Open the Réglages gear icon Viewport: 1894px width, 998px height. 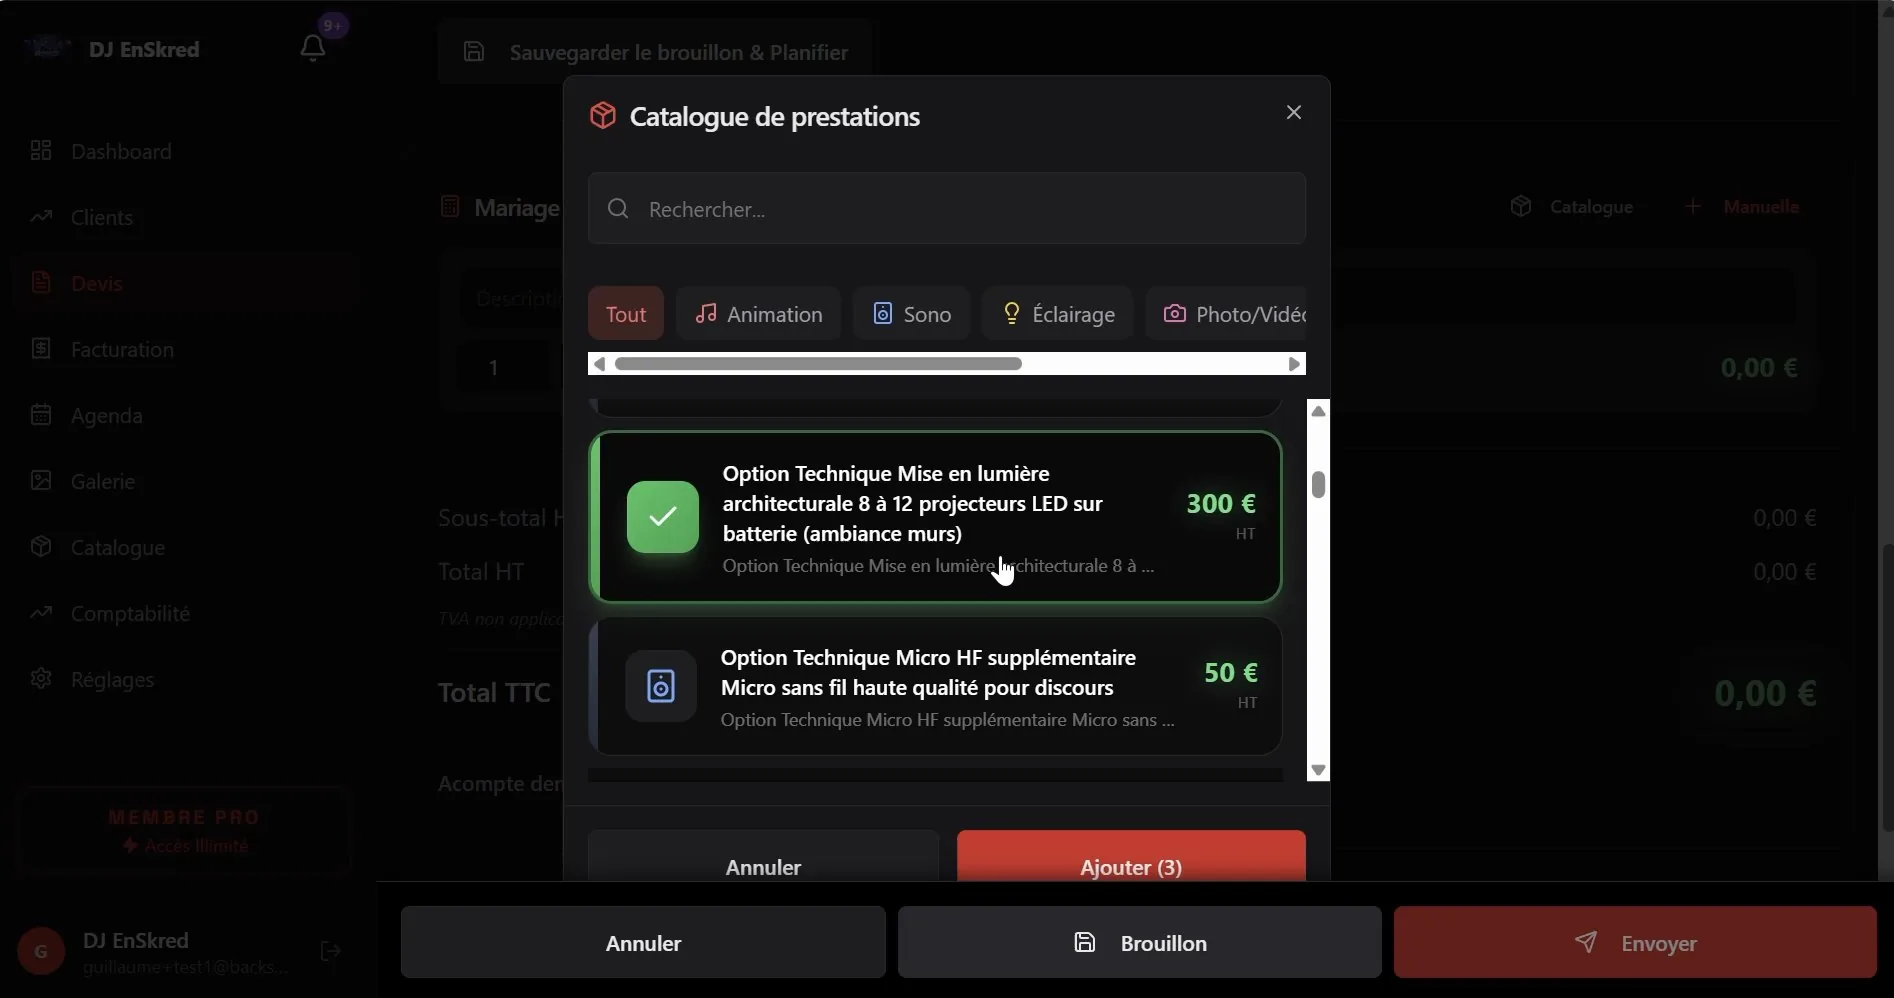click(x=41, y=679)
